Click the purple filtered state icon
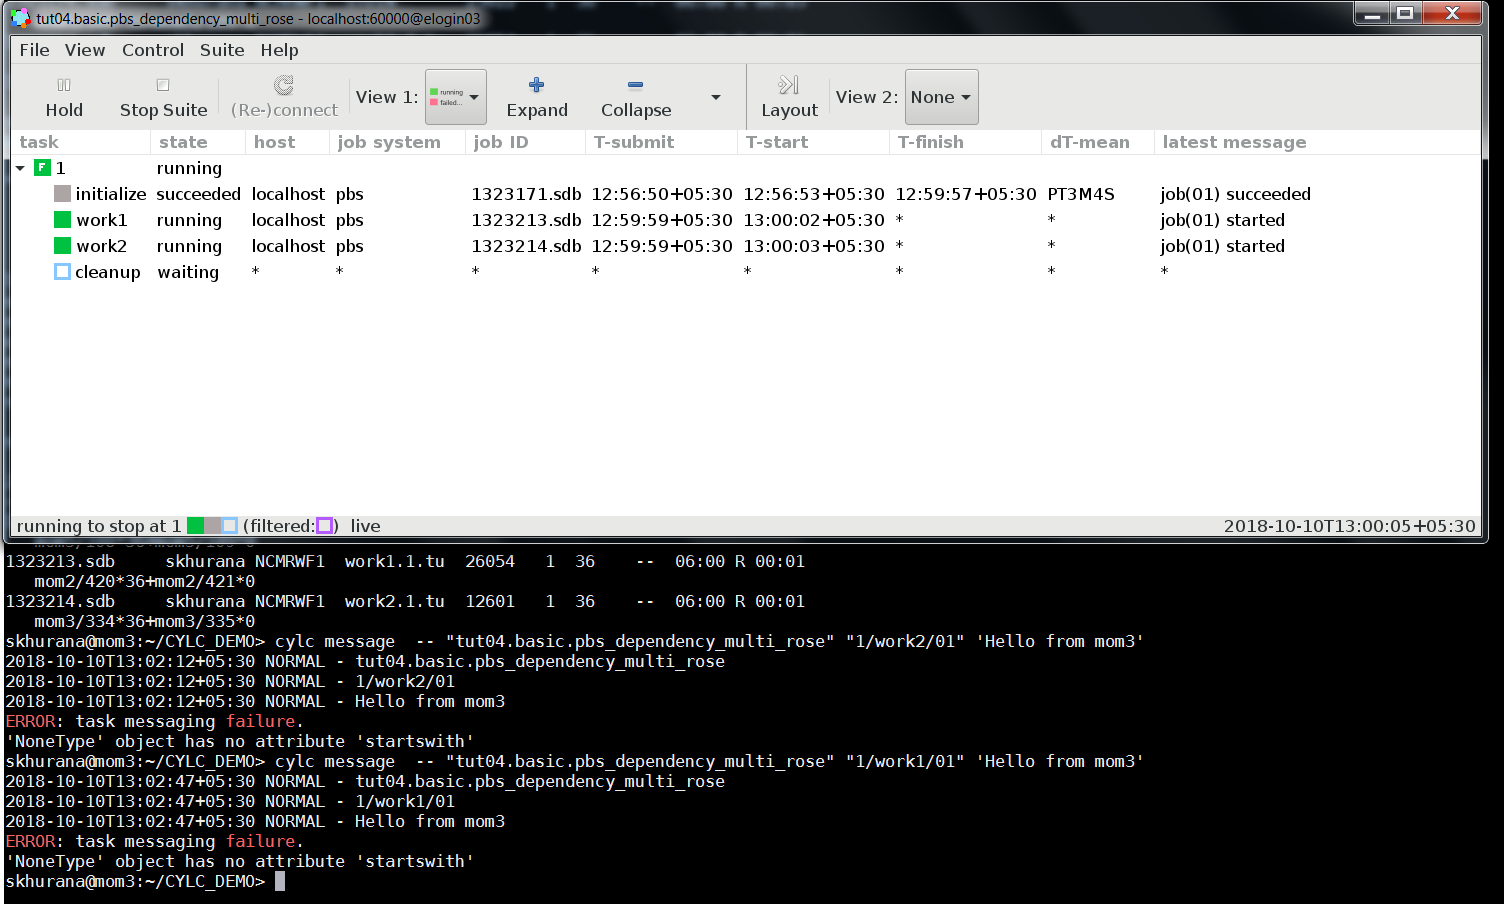This screenshot has height=904, width=1504. pos(324,526)
